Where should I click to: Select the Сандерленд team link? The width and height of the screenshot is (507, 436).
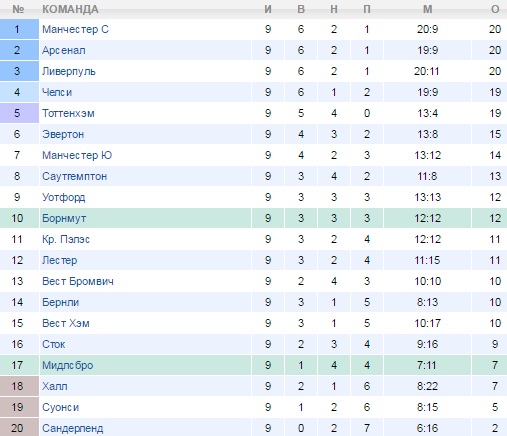(73, 428)
